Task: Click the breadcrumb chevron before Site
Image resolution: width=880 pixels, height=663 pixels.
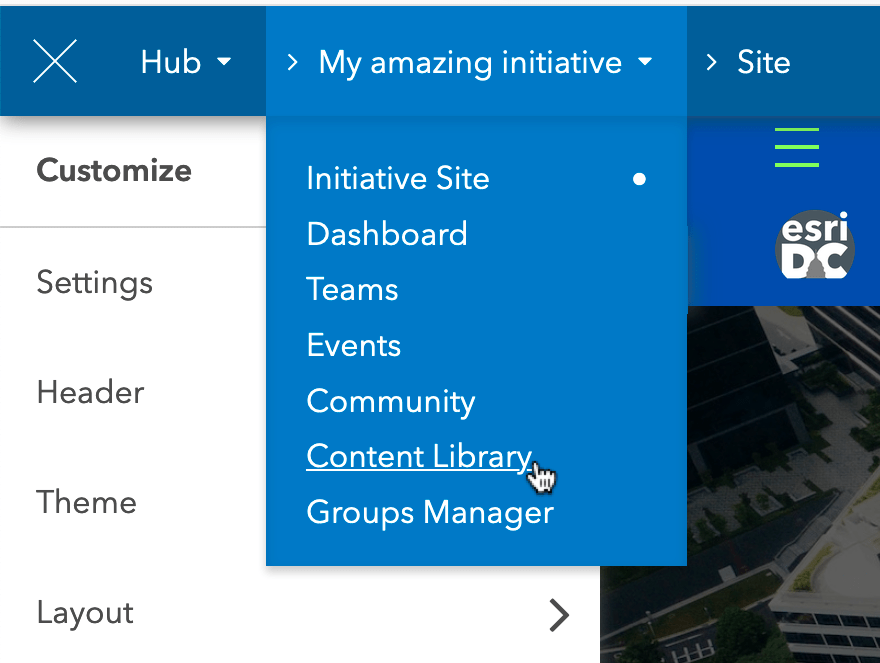Action: click(x=714, y=61)
